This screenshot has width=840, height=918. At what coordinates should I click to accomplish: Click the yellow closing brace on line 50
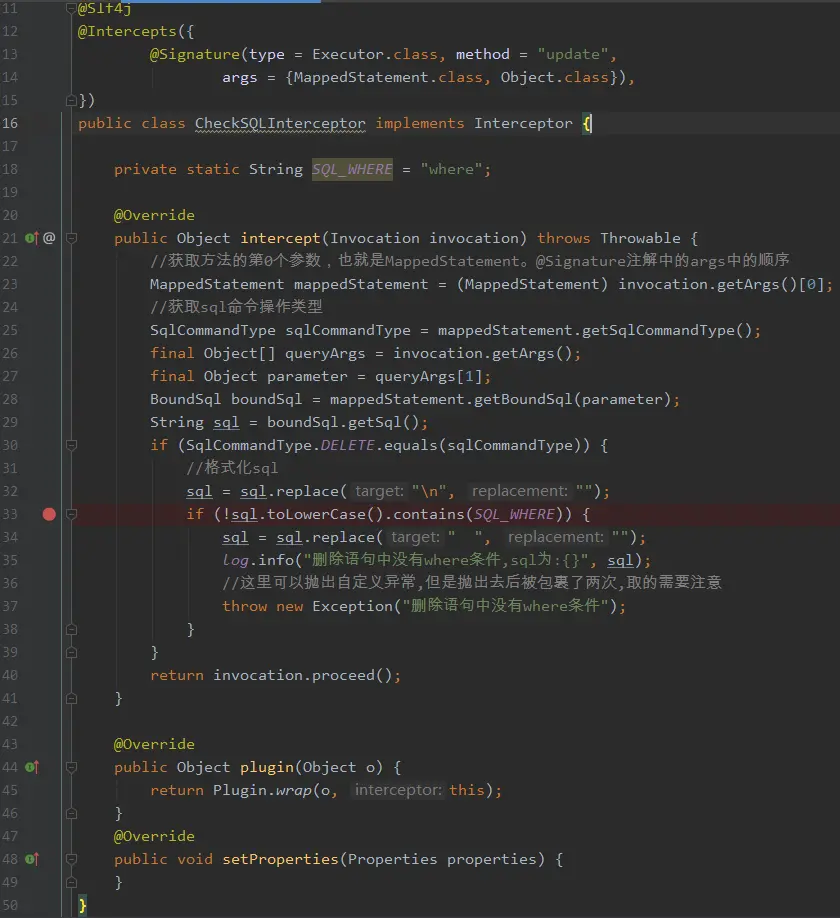tap(83, 905)
